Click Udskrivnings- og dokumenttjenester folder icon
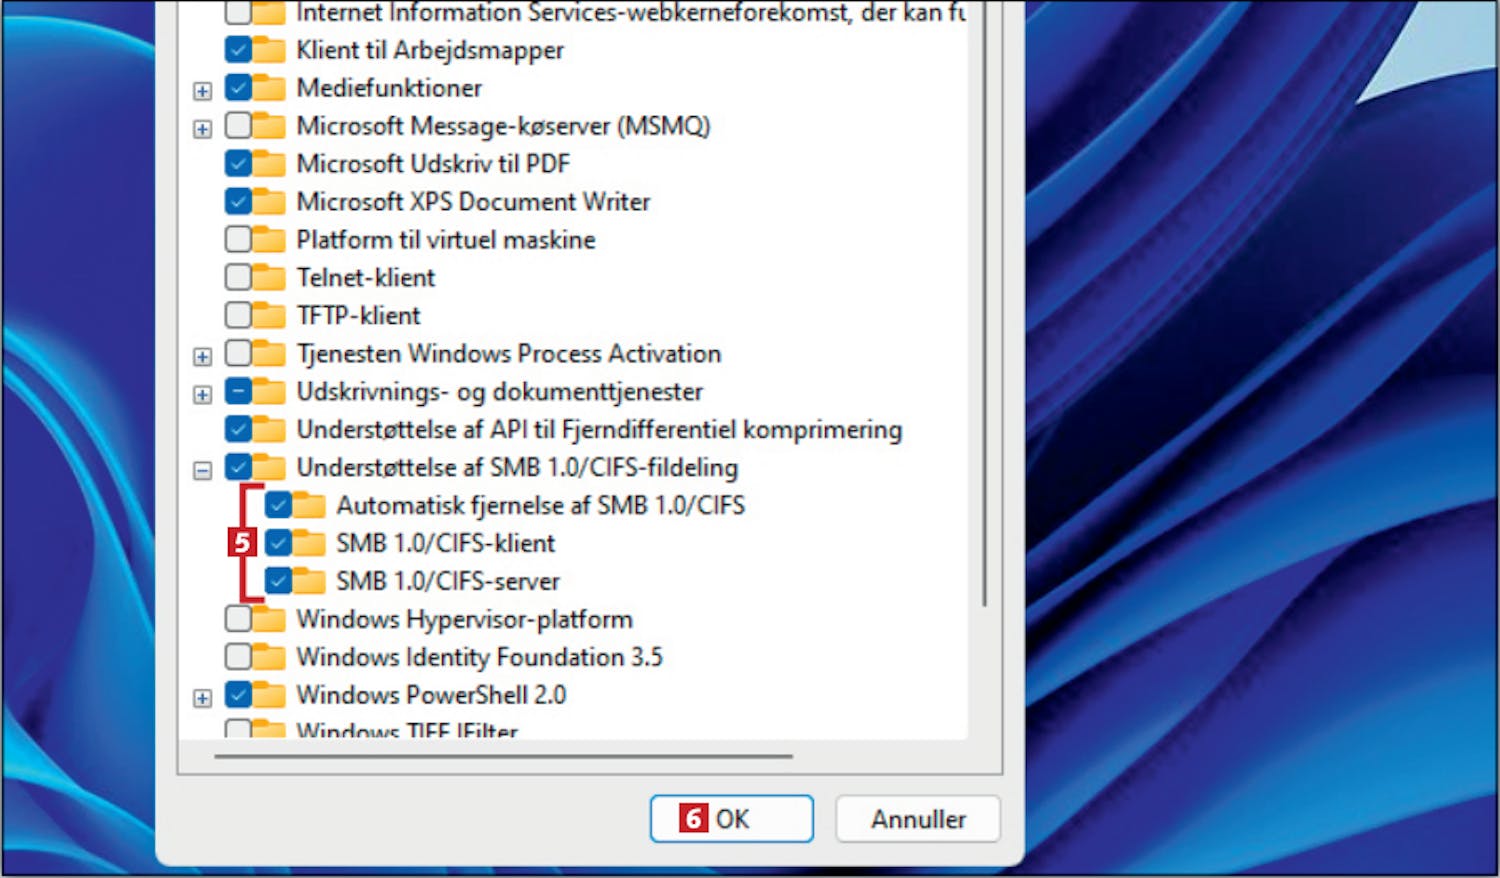 coord(269,391)
